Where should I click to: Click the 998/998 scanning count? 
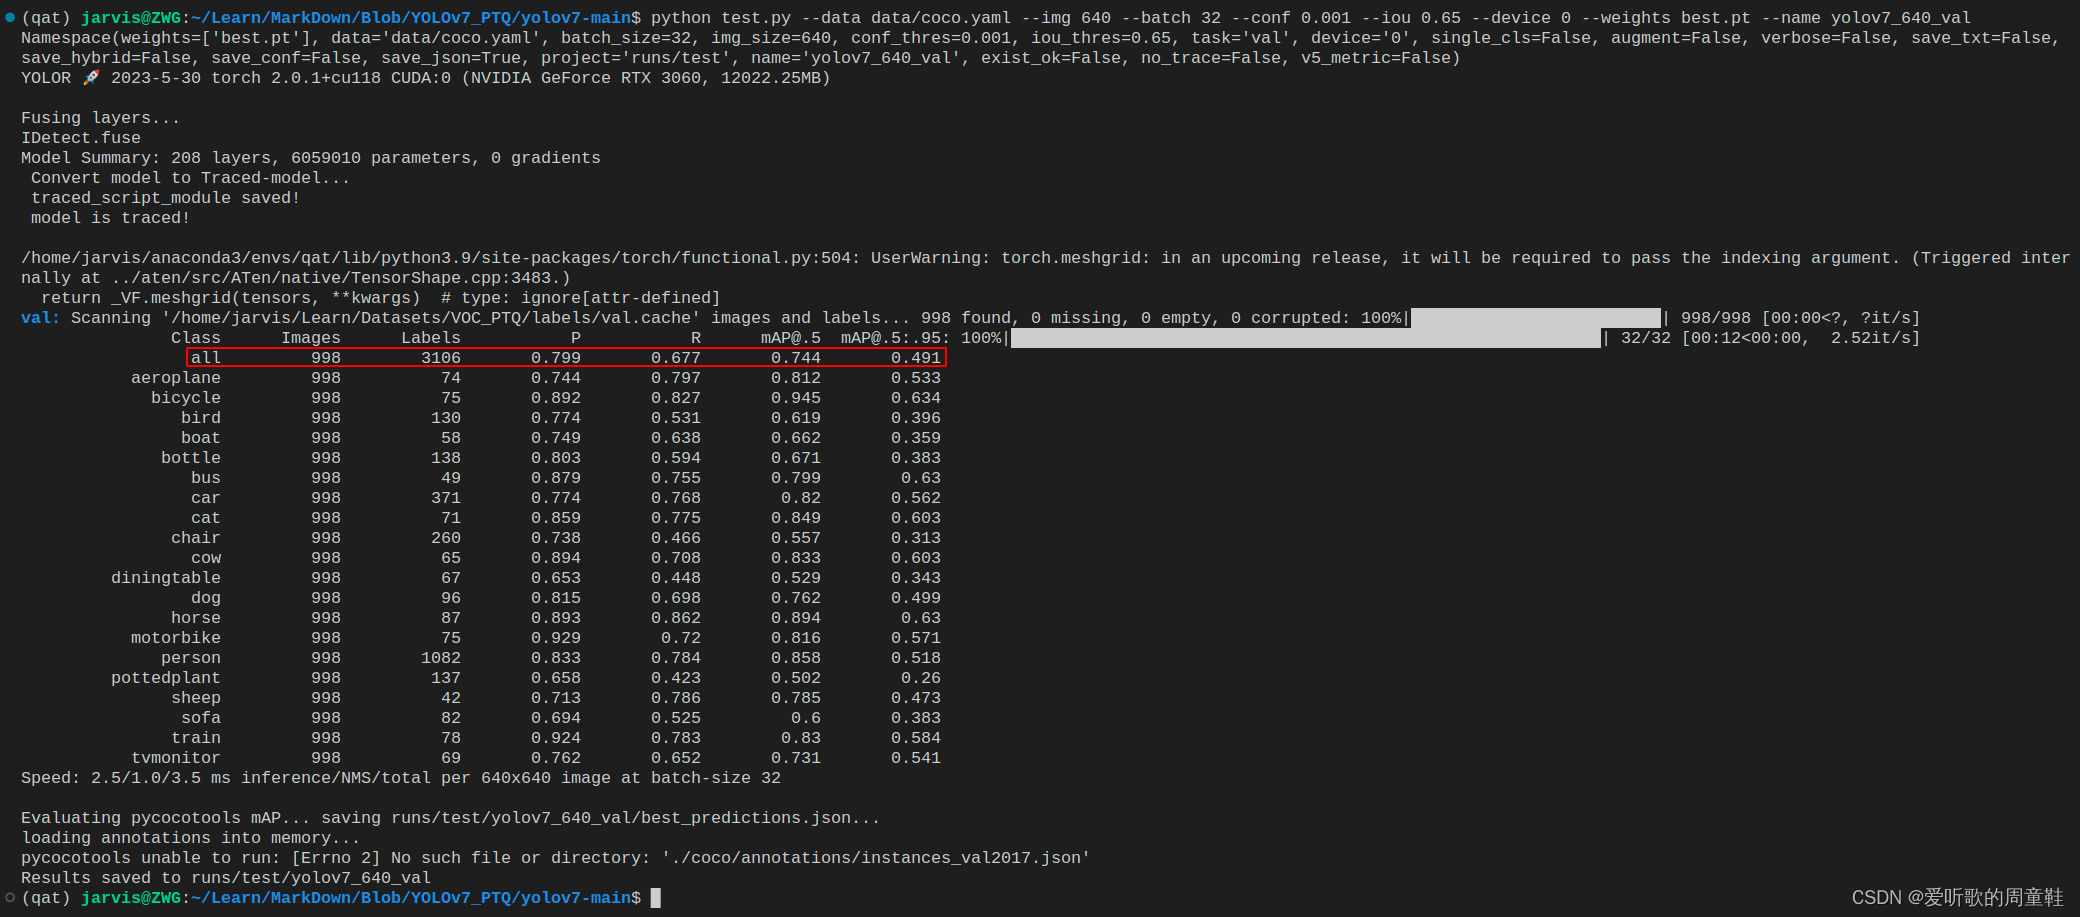click(1716, 318)
